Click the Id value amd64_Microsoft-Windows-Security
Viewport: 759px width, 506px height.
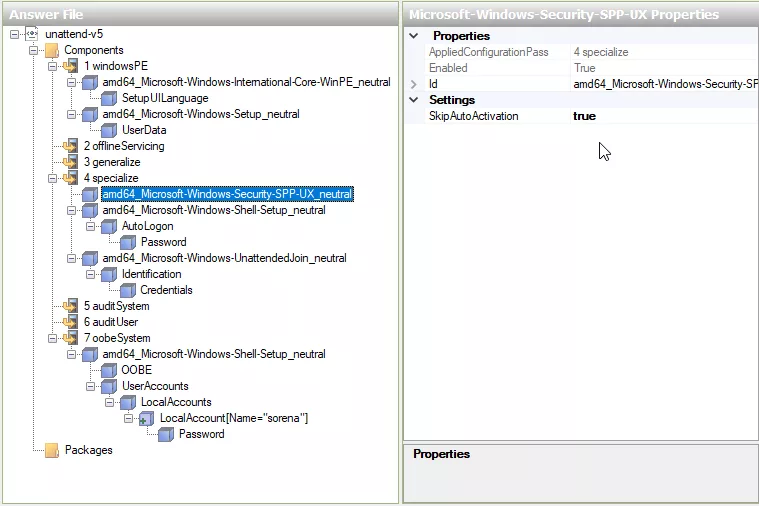(x=665, y=84)
